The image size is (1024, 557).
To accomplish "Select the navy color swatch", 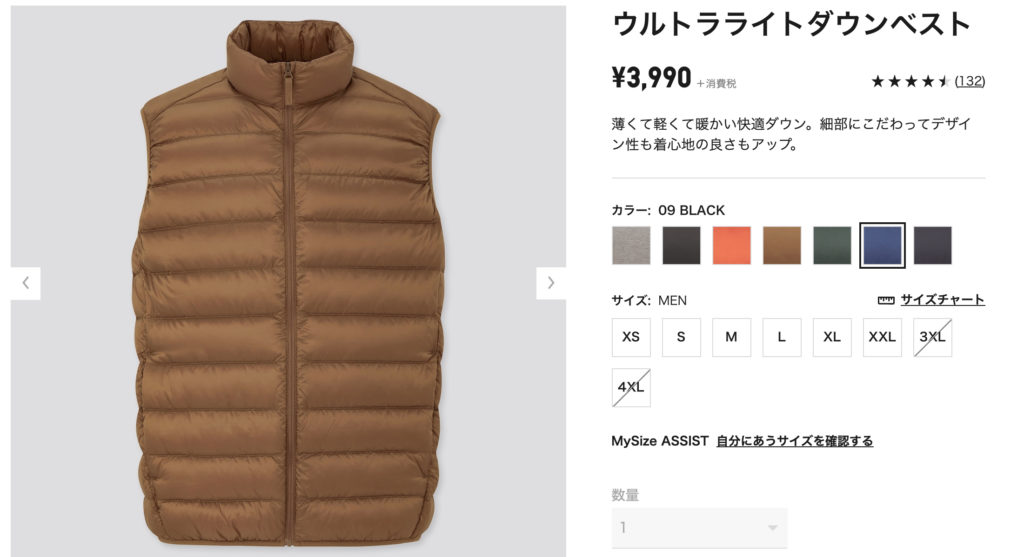I will coord(933,246).
